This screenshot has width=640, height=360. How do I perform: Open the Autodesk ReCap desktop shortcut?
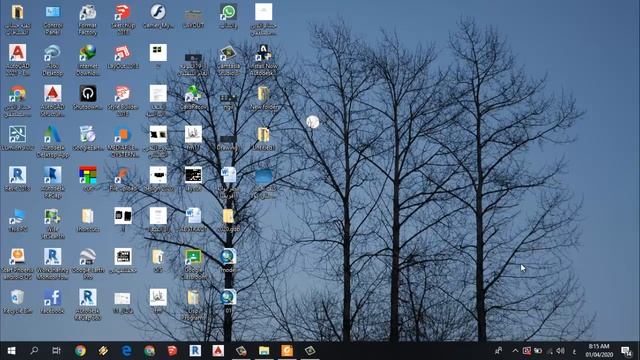pos(53,183)
